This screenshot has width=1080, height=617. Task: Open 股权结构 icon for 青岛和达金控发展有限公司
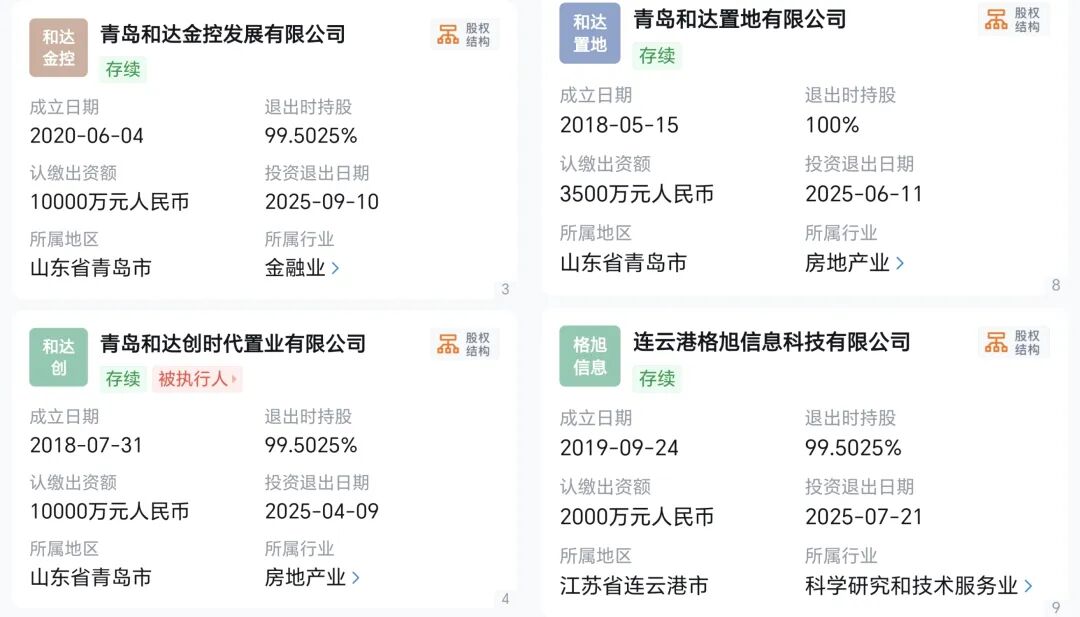click(465, 34)
